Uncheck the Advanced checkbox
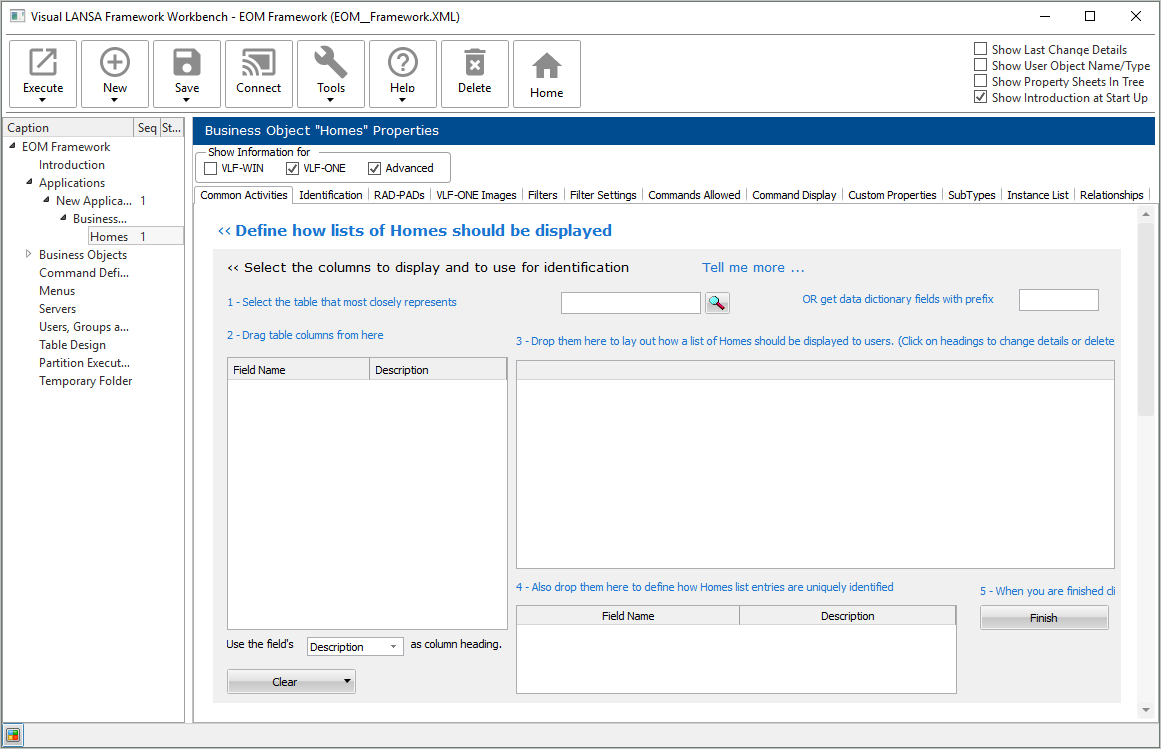 [x=375, y=168]
